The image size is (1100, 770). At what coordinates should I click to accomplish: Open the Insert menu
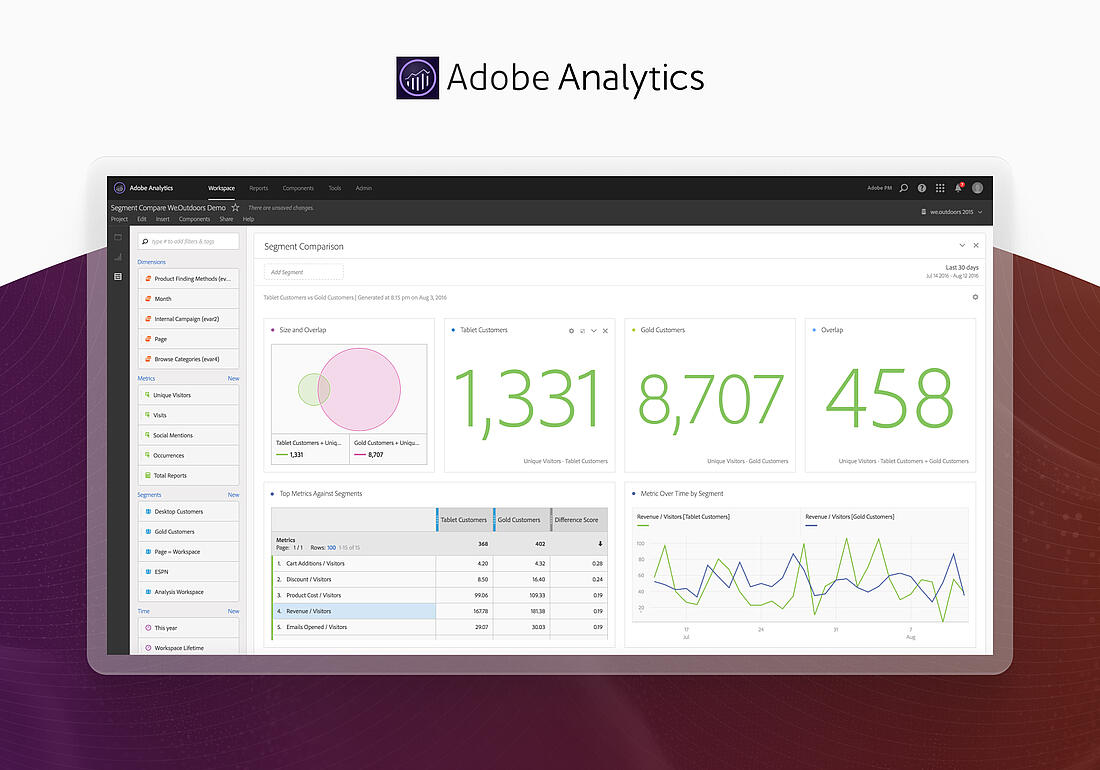click(163, 219)
